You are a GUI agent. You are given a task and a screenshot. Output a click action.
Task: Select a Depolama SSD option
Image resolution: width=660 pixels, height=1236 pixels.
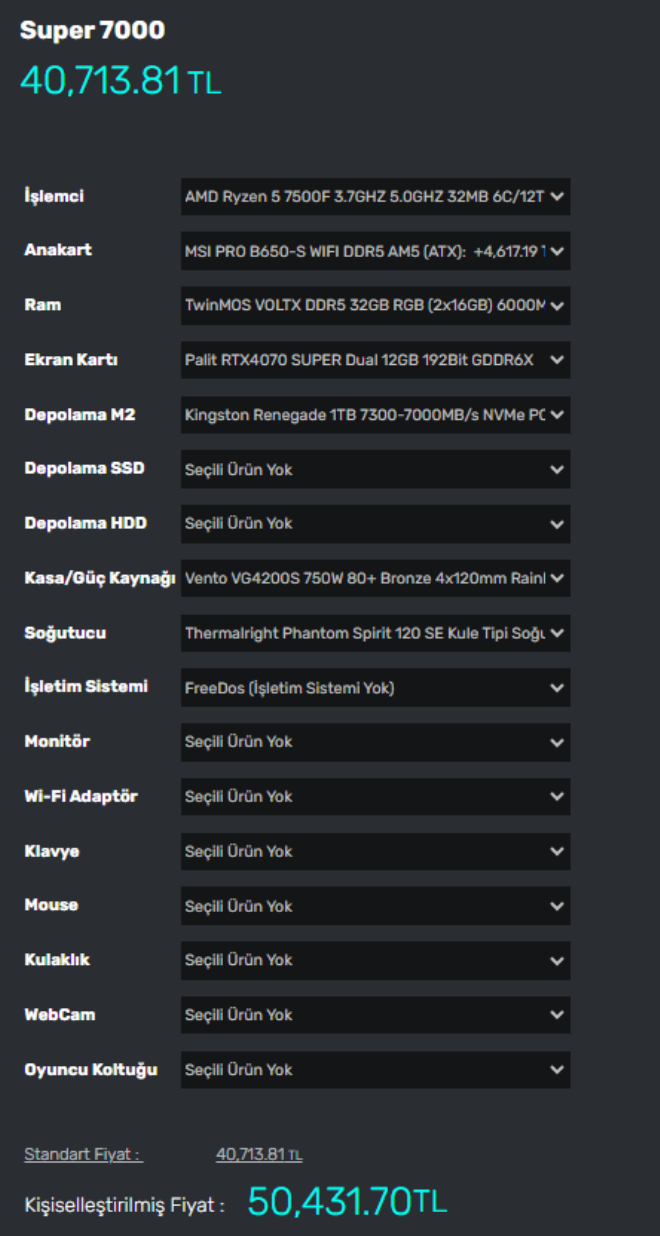[375, 469]
